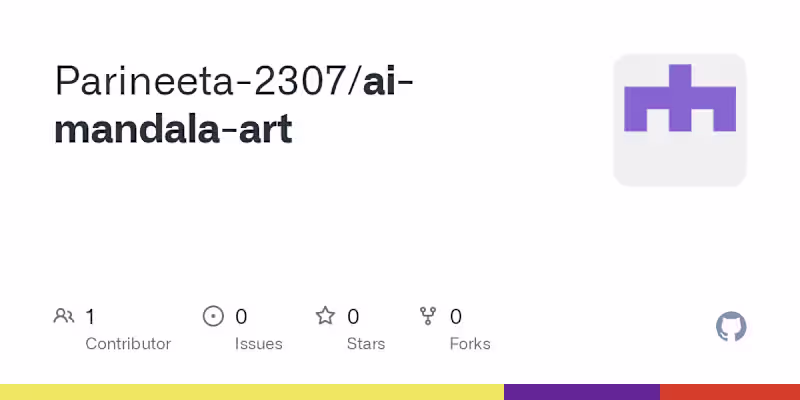
Task: Click the bold mandala-art title line
Action: (173, 130)
